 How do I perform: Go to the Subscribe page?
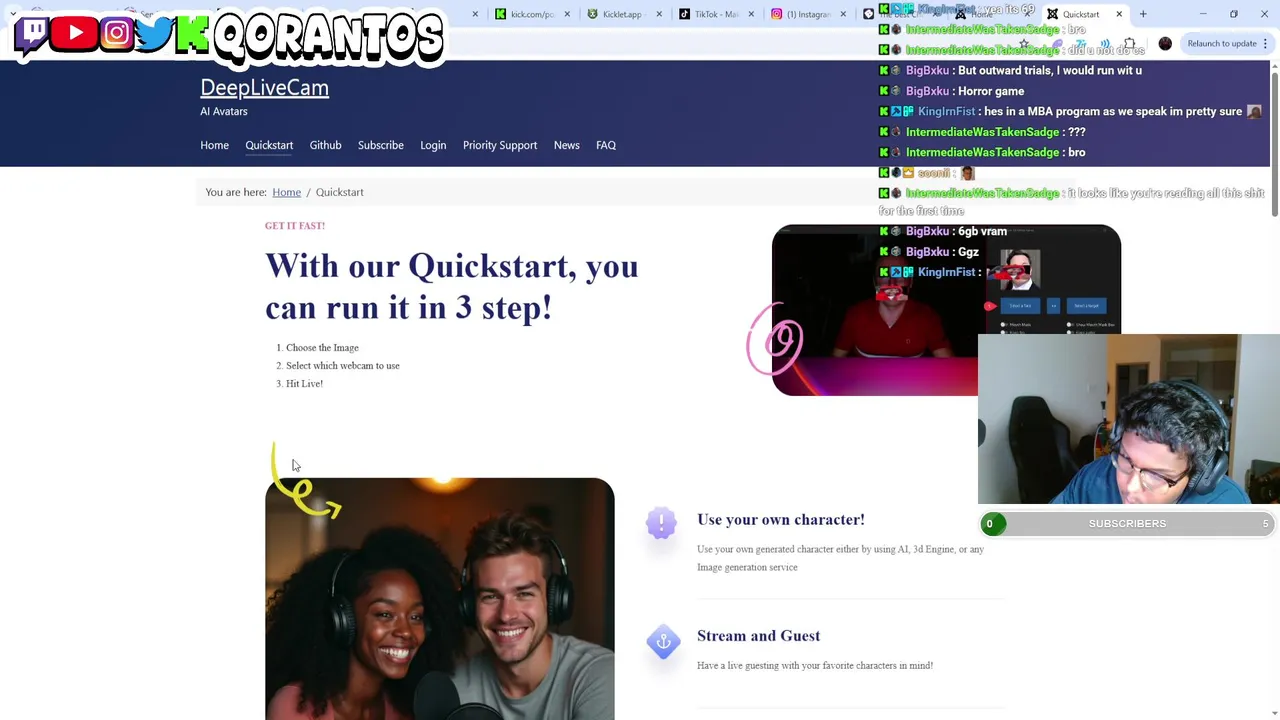pyautogui.click(x=381, y=145)
